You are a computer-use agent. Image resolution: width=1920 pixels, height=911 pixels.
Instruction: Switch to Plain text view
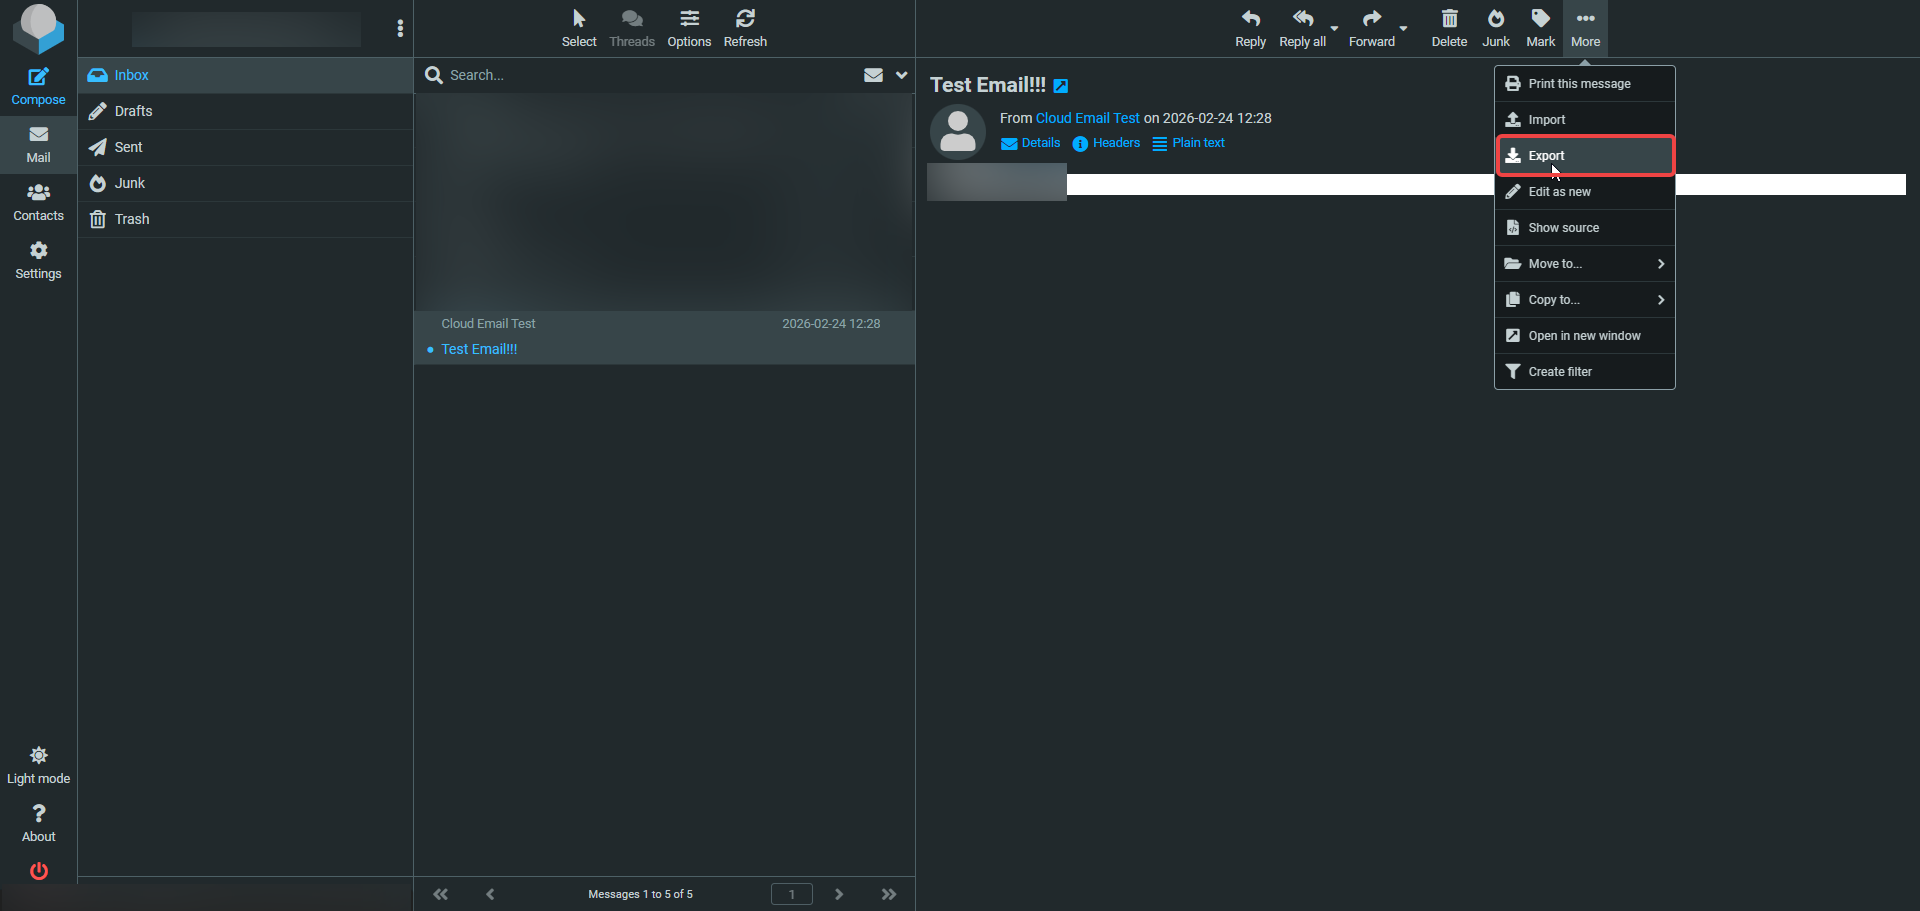pos(1188,143)
